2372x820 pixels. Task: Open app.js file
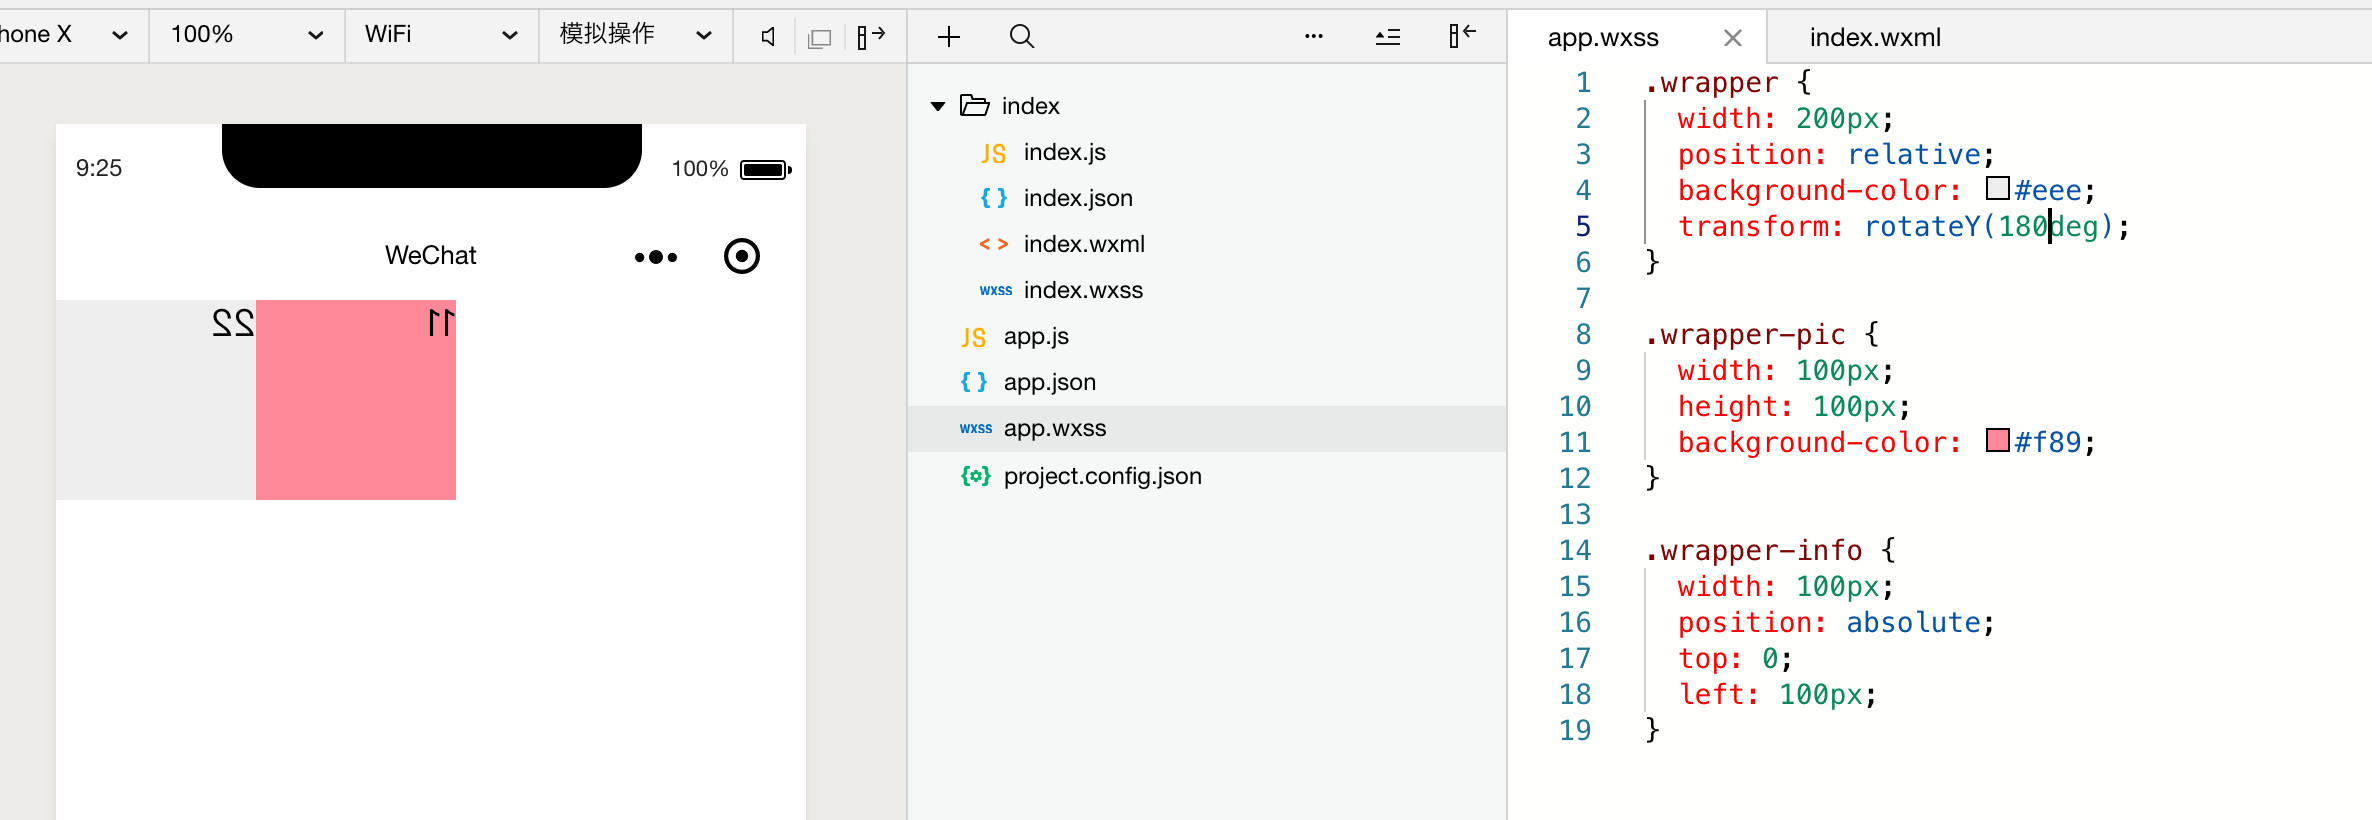pos(1036,336)
